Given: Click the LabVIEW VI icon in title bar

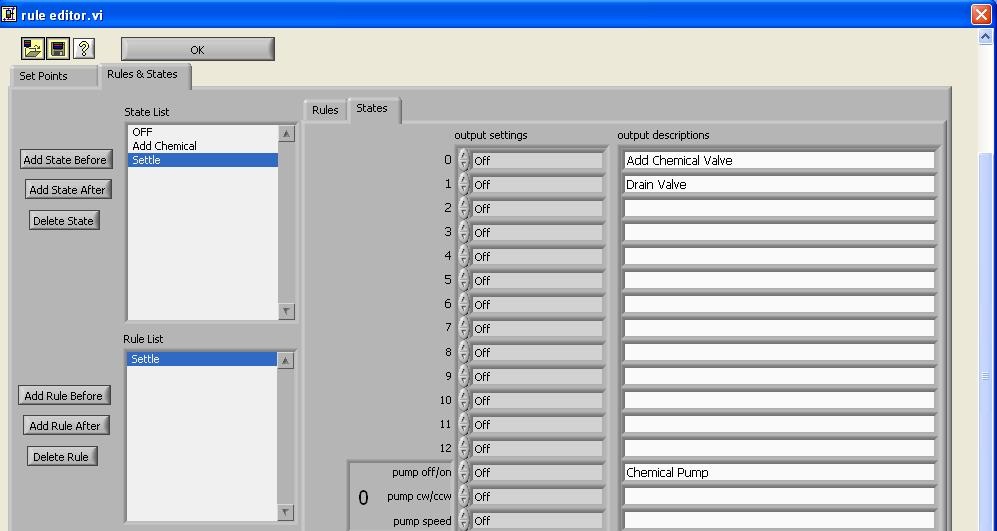Looking at the screenshot, I should tap(9, 13).
